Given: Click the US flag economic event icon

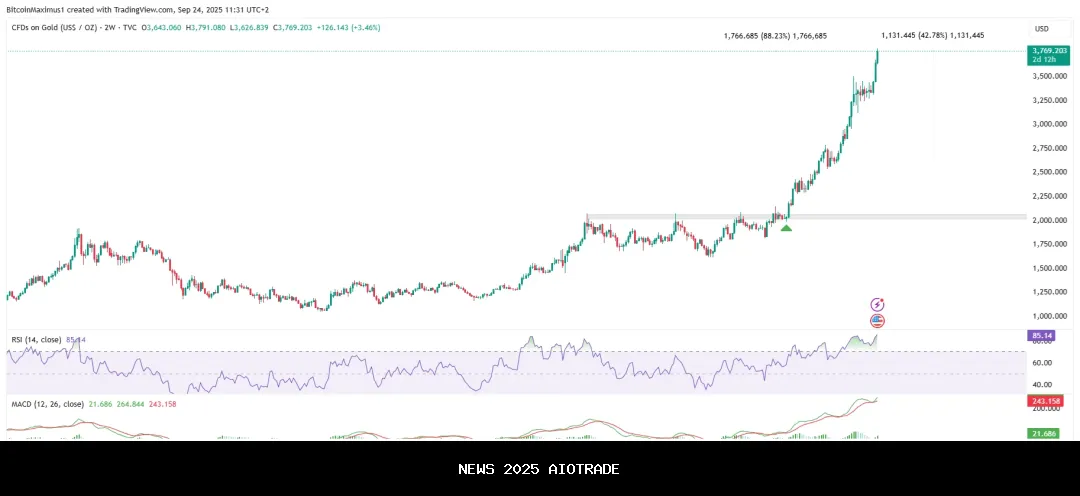Looking at the screenshot, I should [877, 321].
